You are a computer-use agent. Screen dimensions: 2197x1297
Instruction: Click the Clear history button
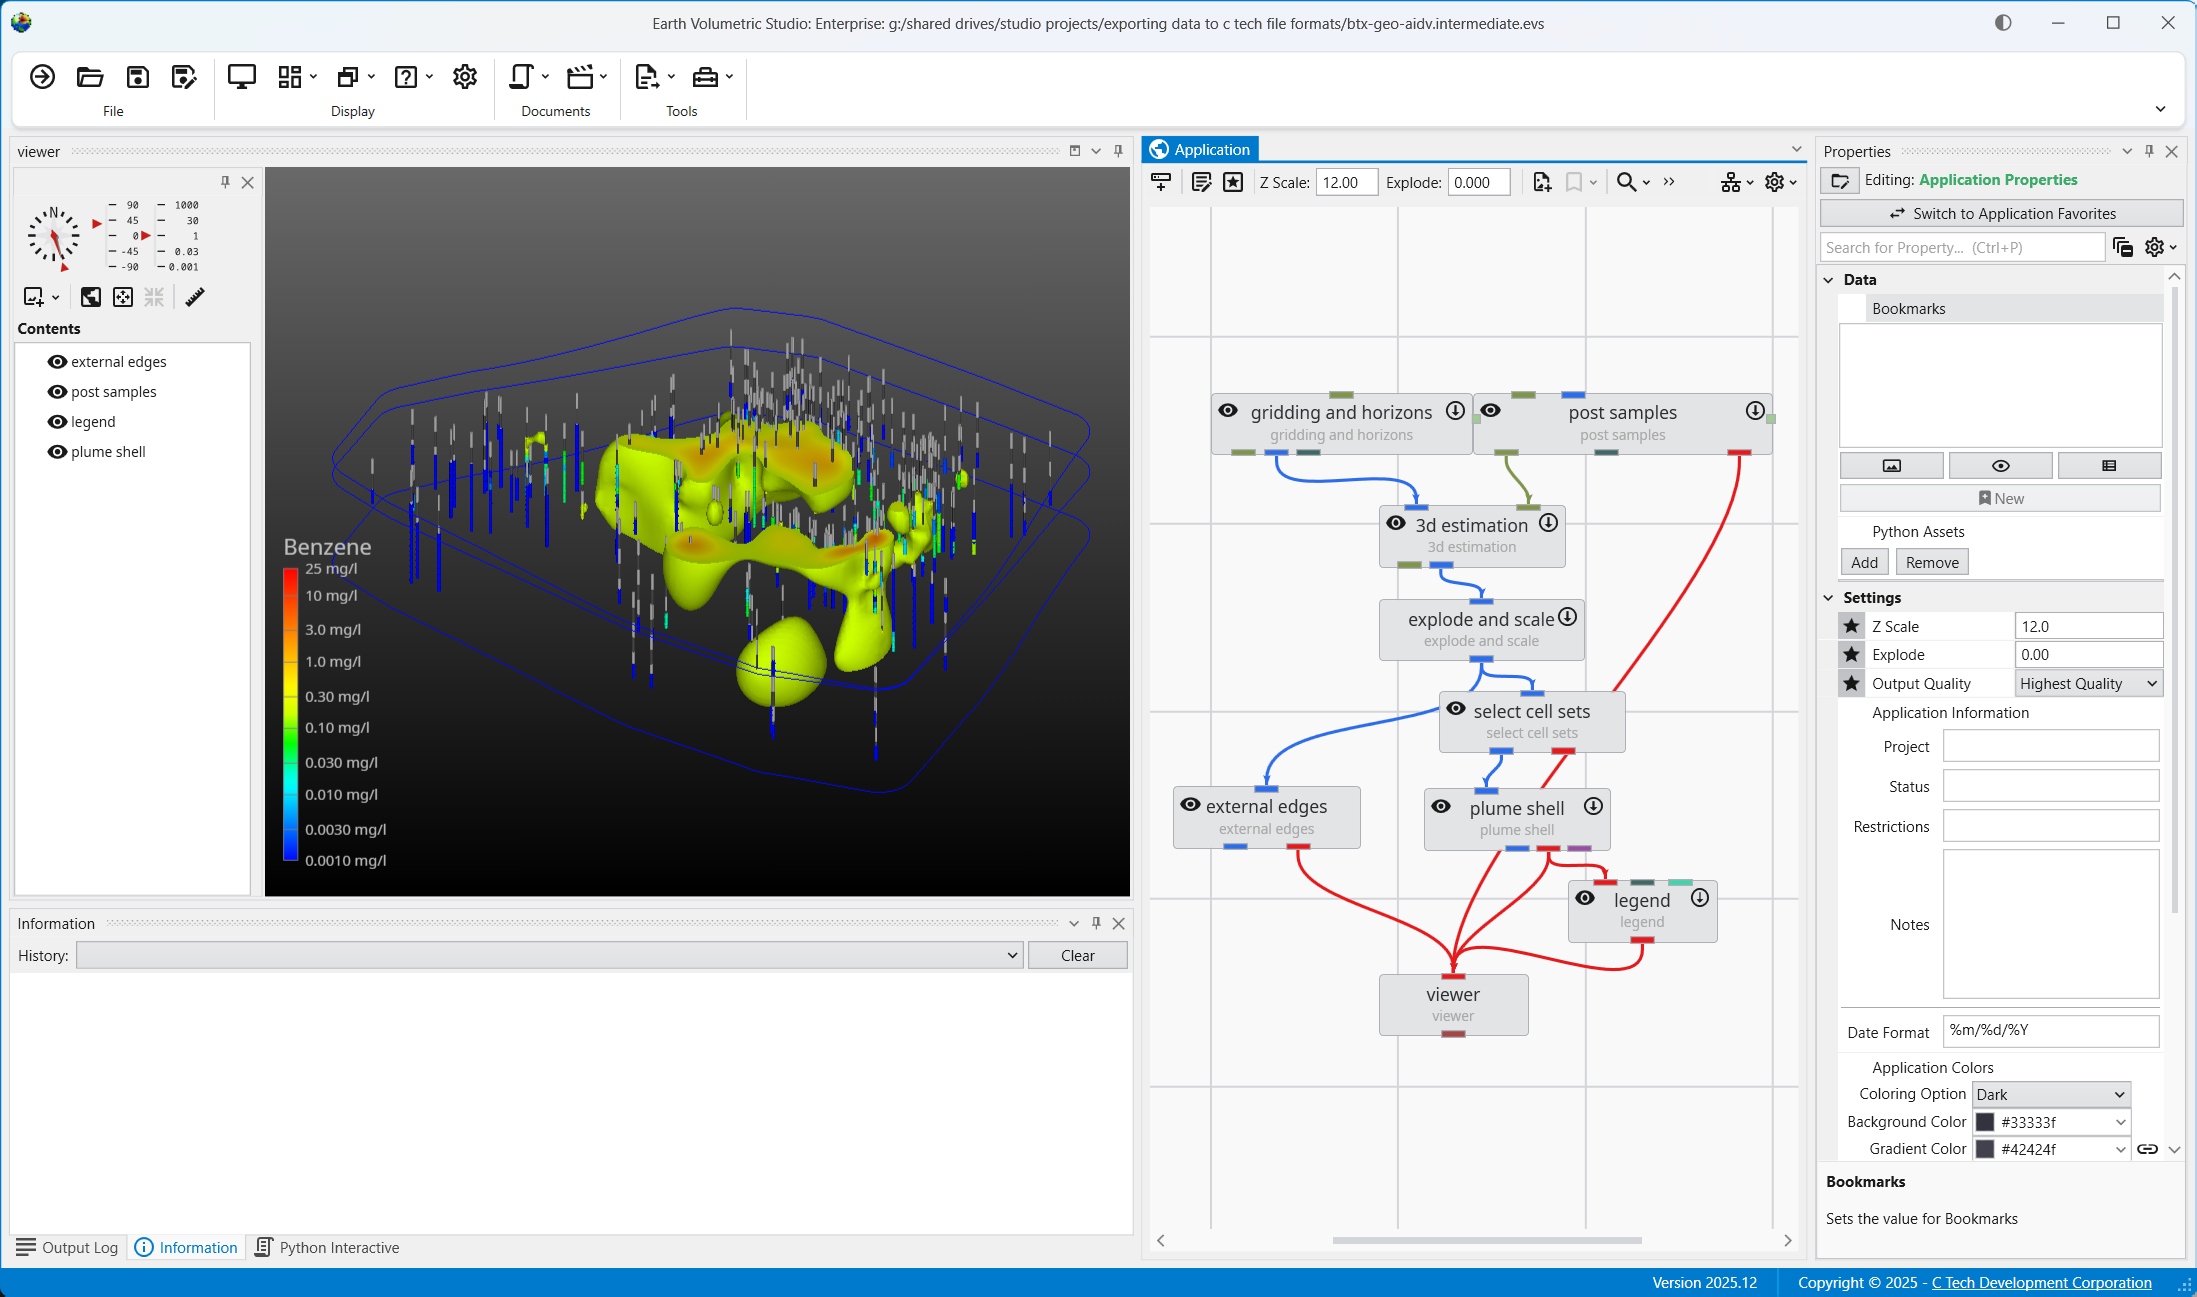pos(1077,956)
